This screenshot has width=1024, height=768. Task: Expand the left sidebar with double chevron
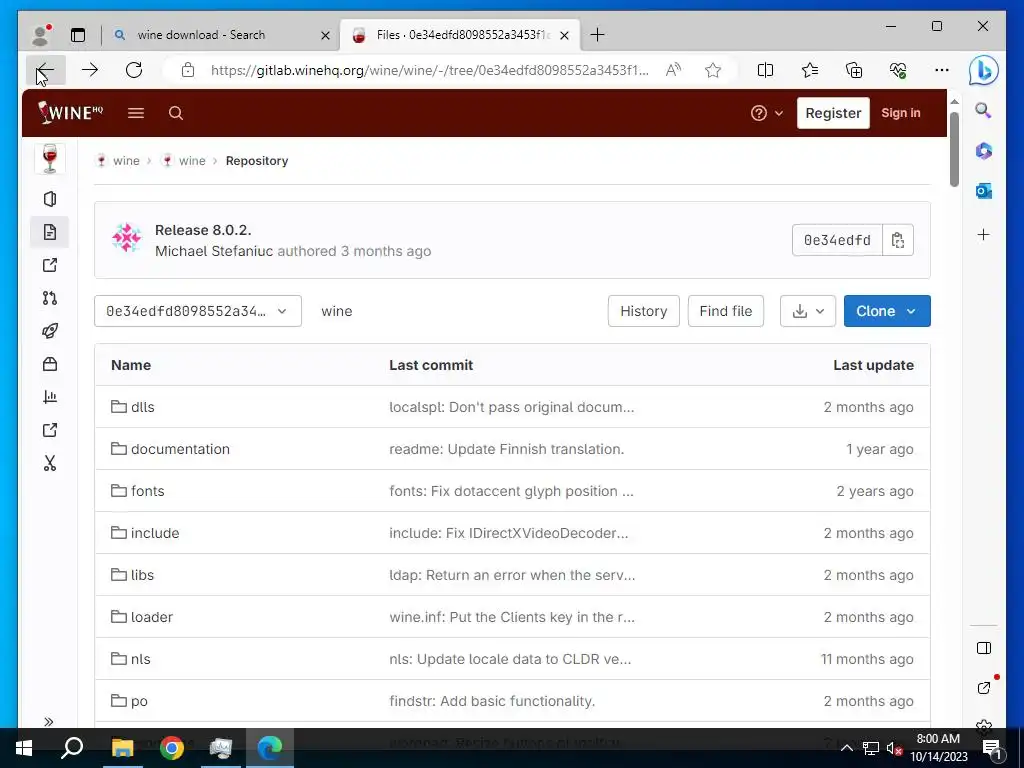click(48, 722)
